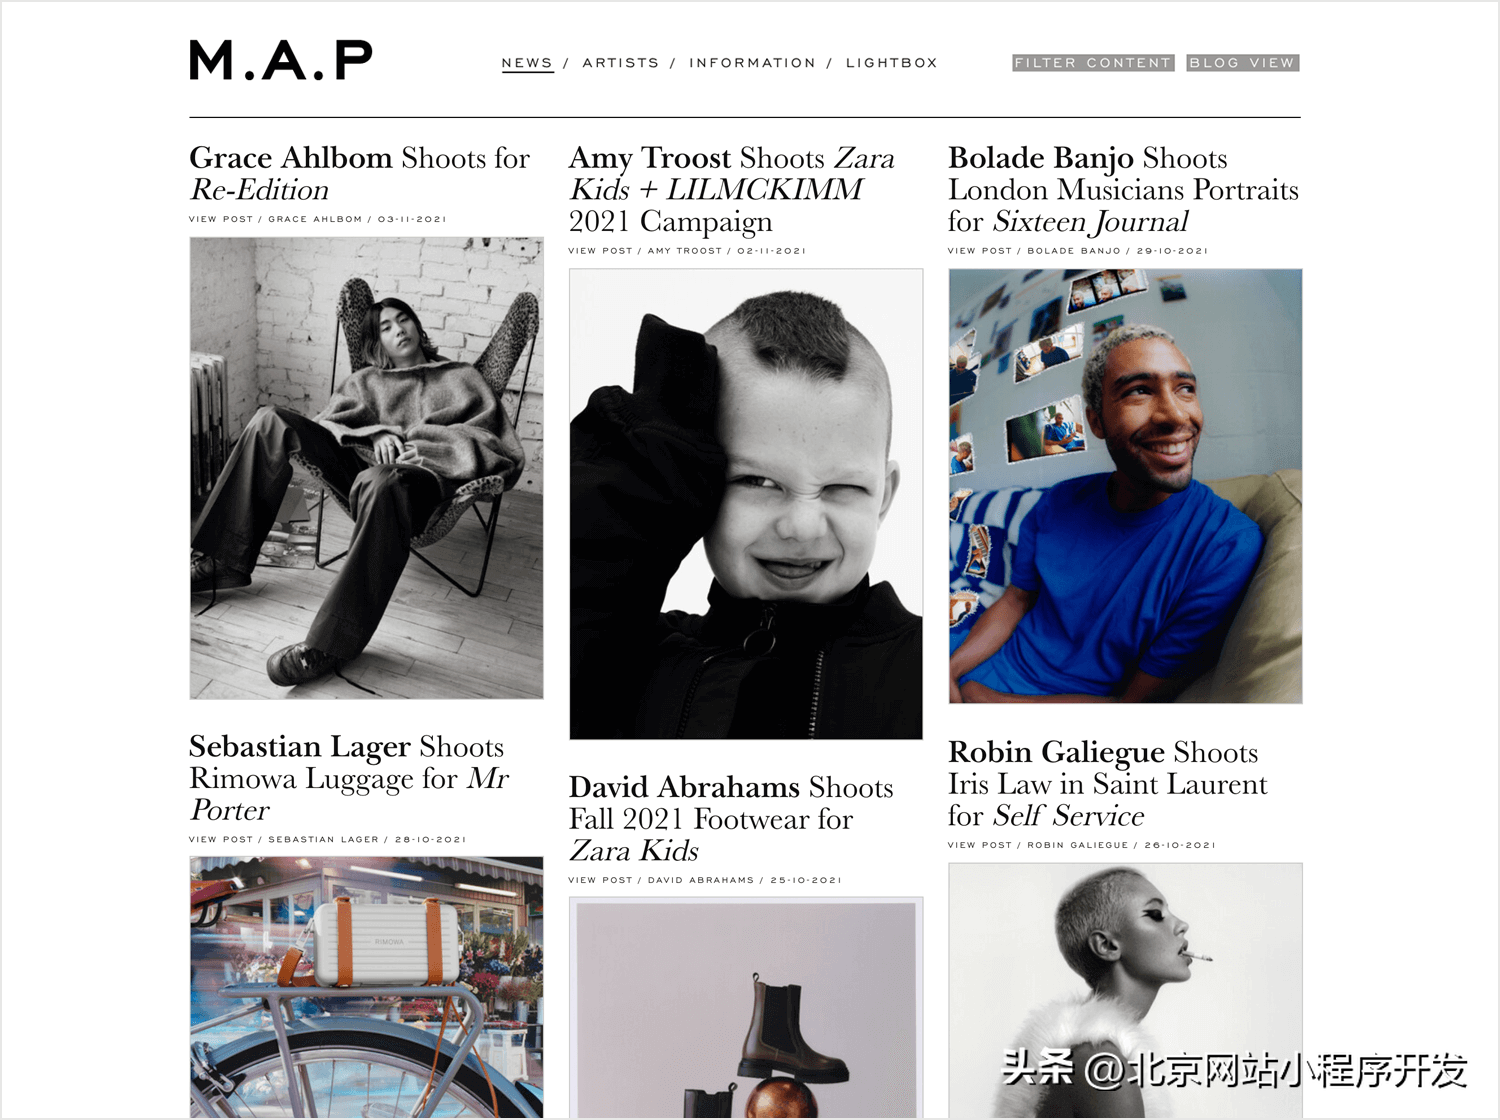
Task: Open the Rimowa case on bicycle photo
Action: pos(367,987)
